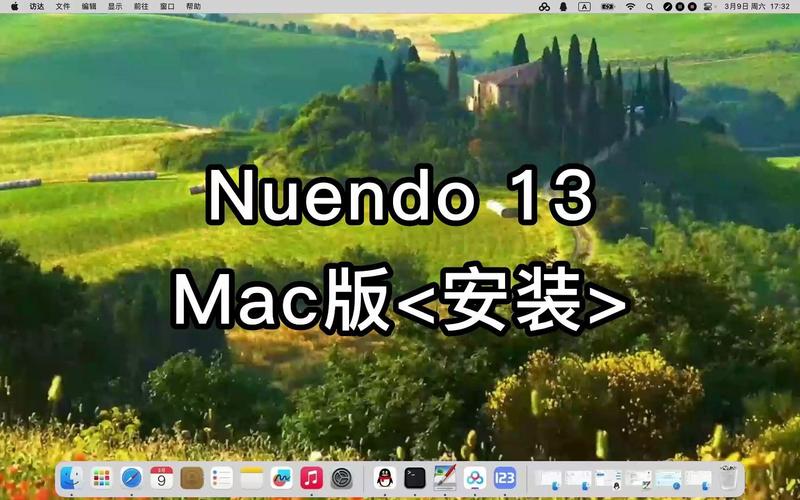800x500 pixels.
Task: Open the 帮助 menu
Action: coord(193,7)
